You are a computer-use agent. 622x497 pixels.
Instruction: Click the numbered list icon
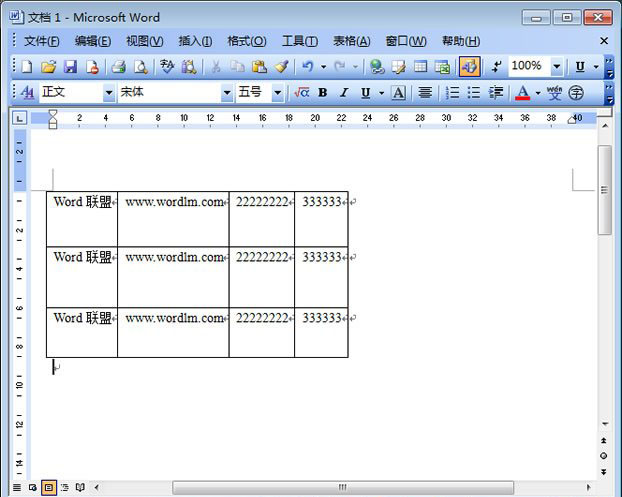[452, 93]
